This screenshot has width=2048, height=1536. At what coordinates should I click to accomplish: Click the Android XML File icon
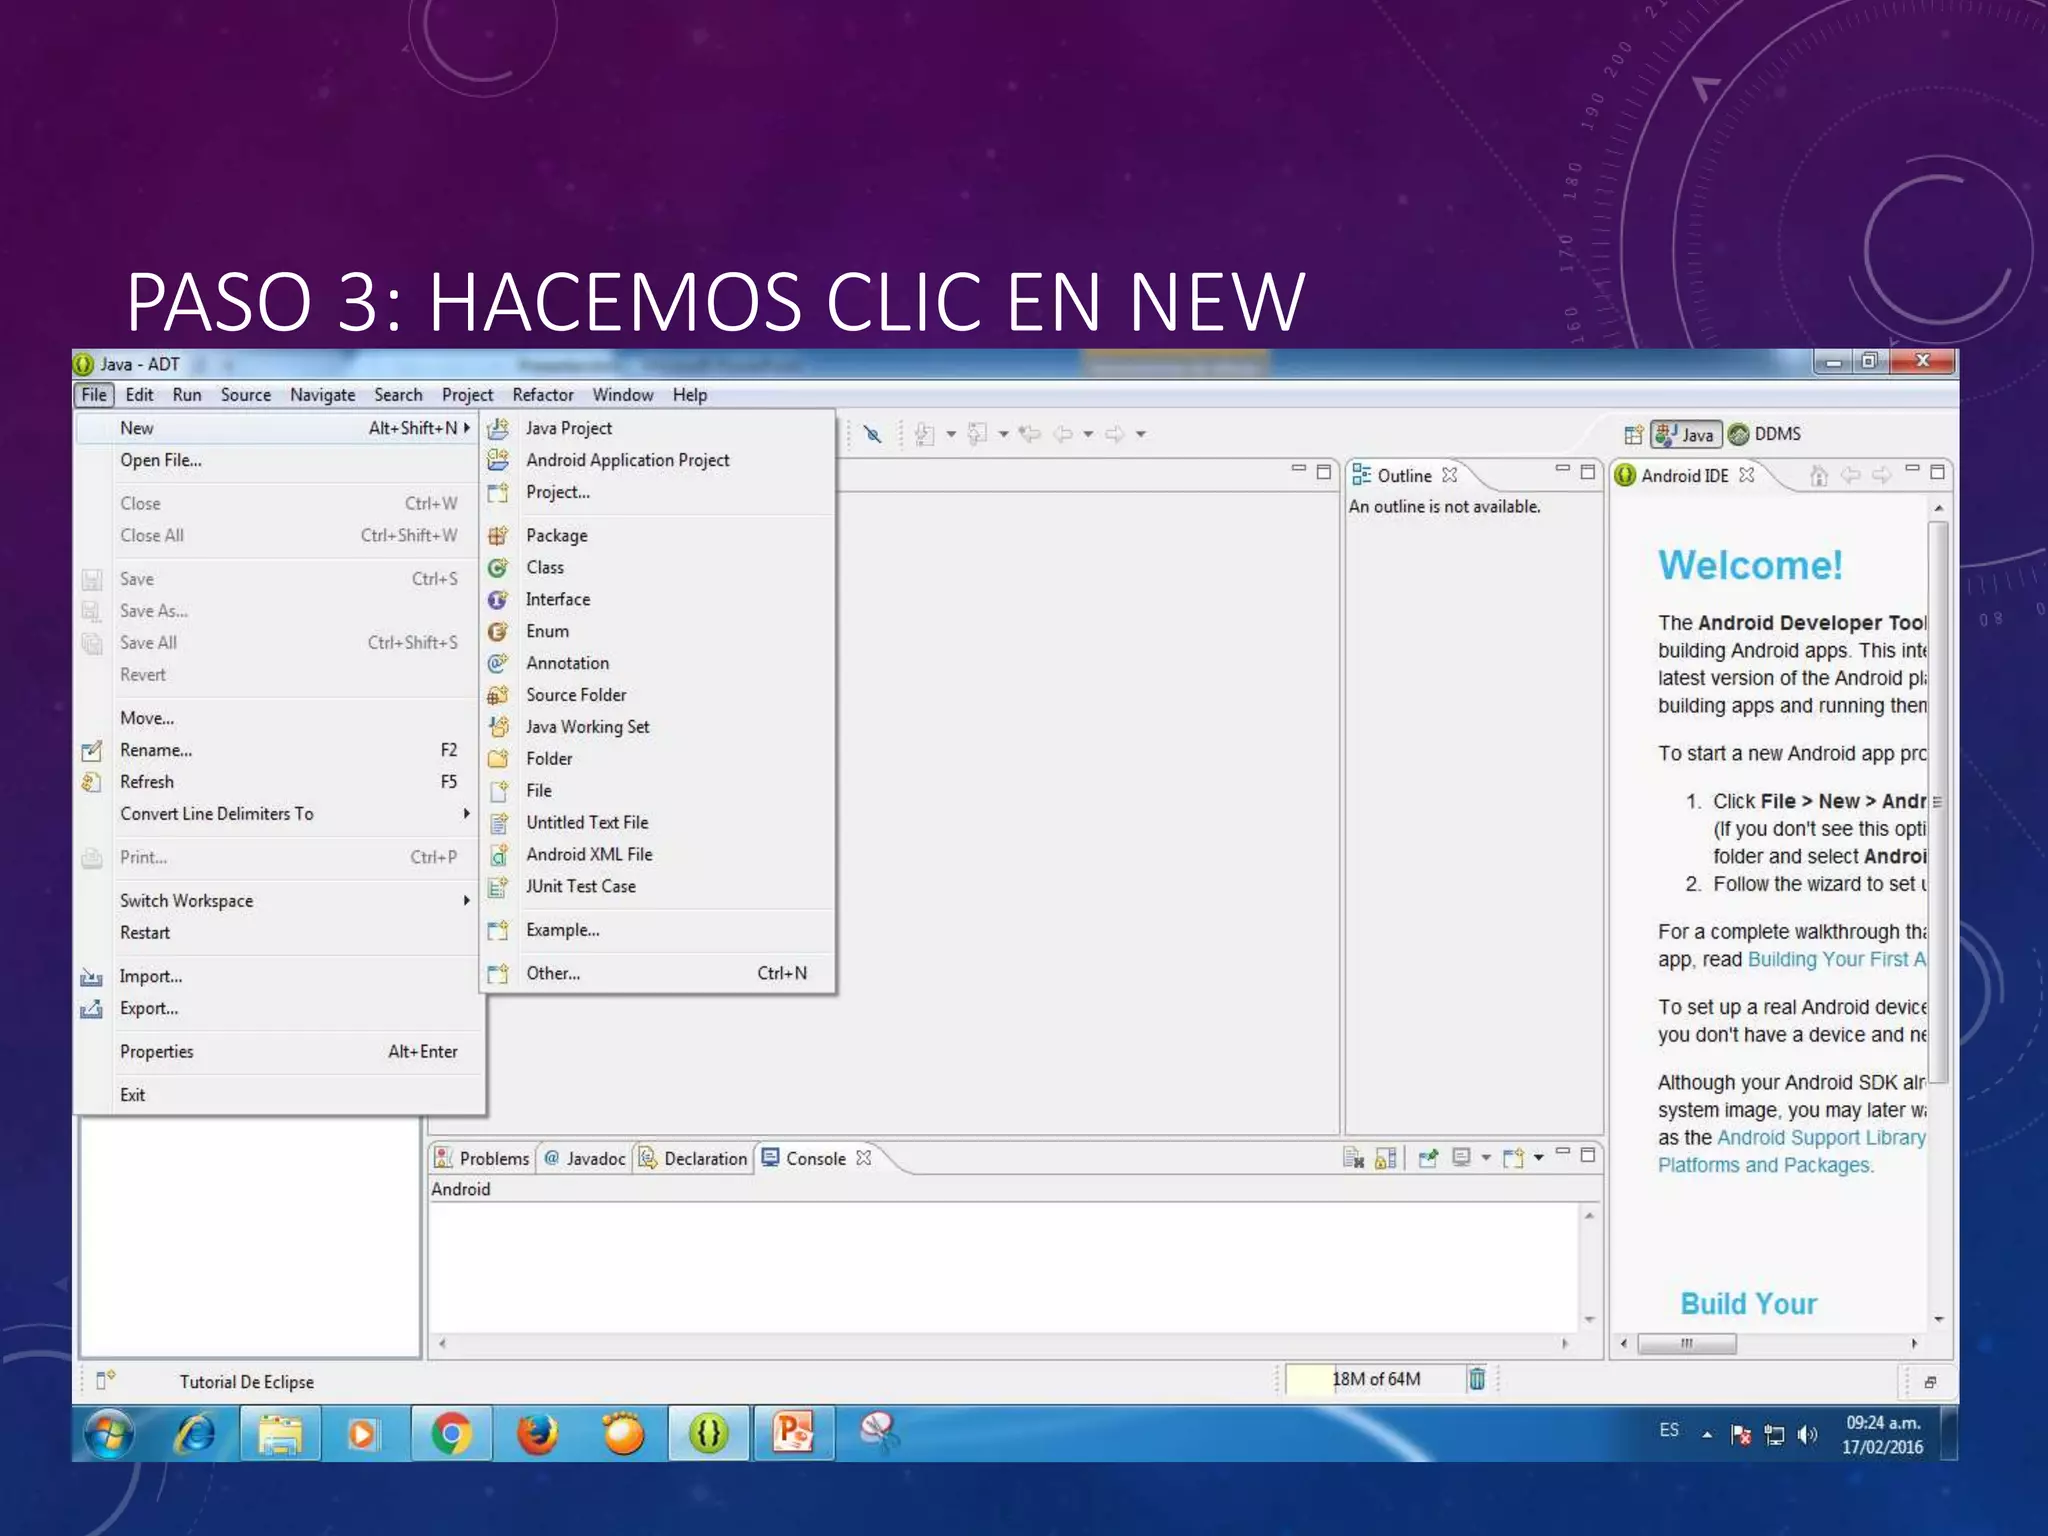(x=497, y=855)
